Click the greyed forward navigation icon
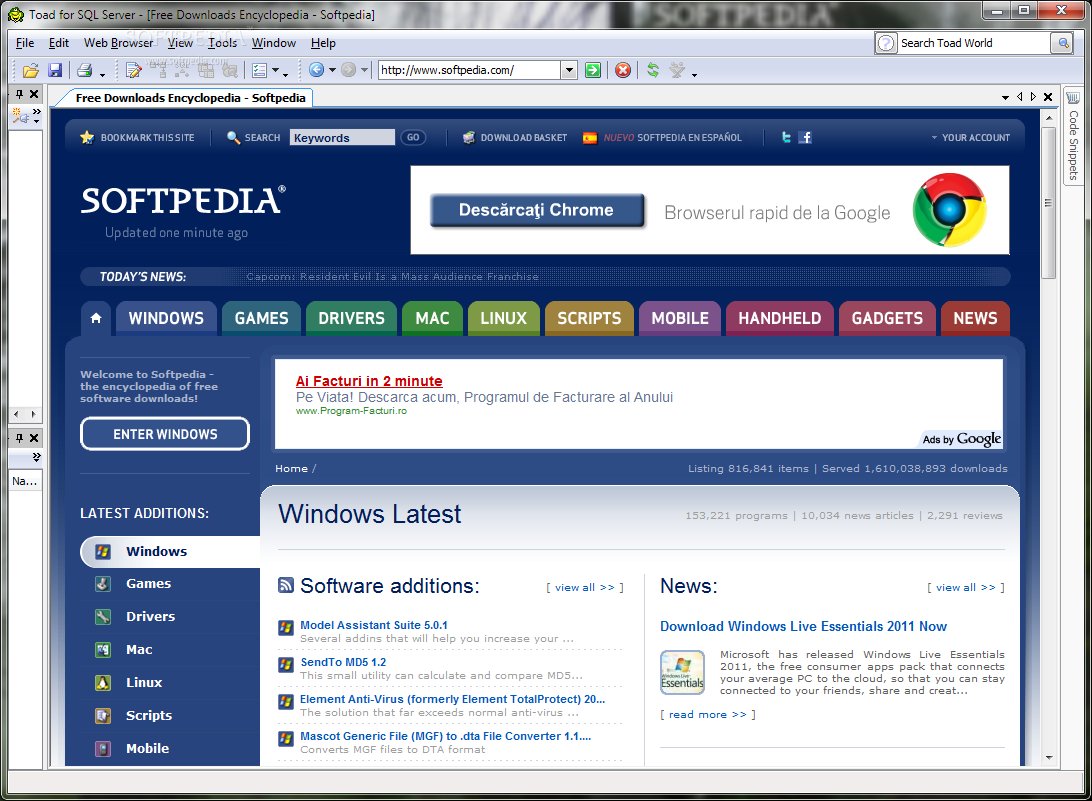 point(349,70)
